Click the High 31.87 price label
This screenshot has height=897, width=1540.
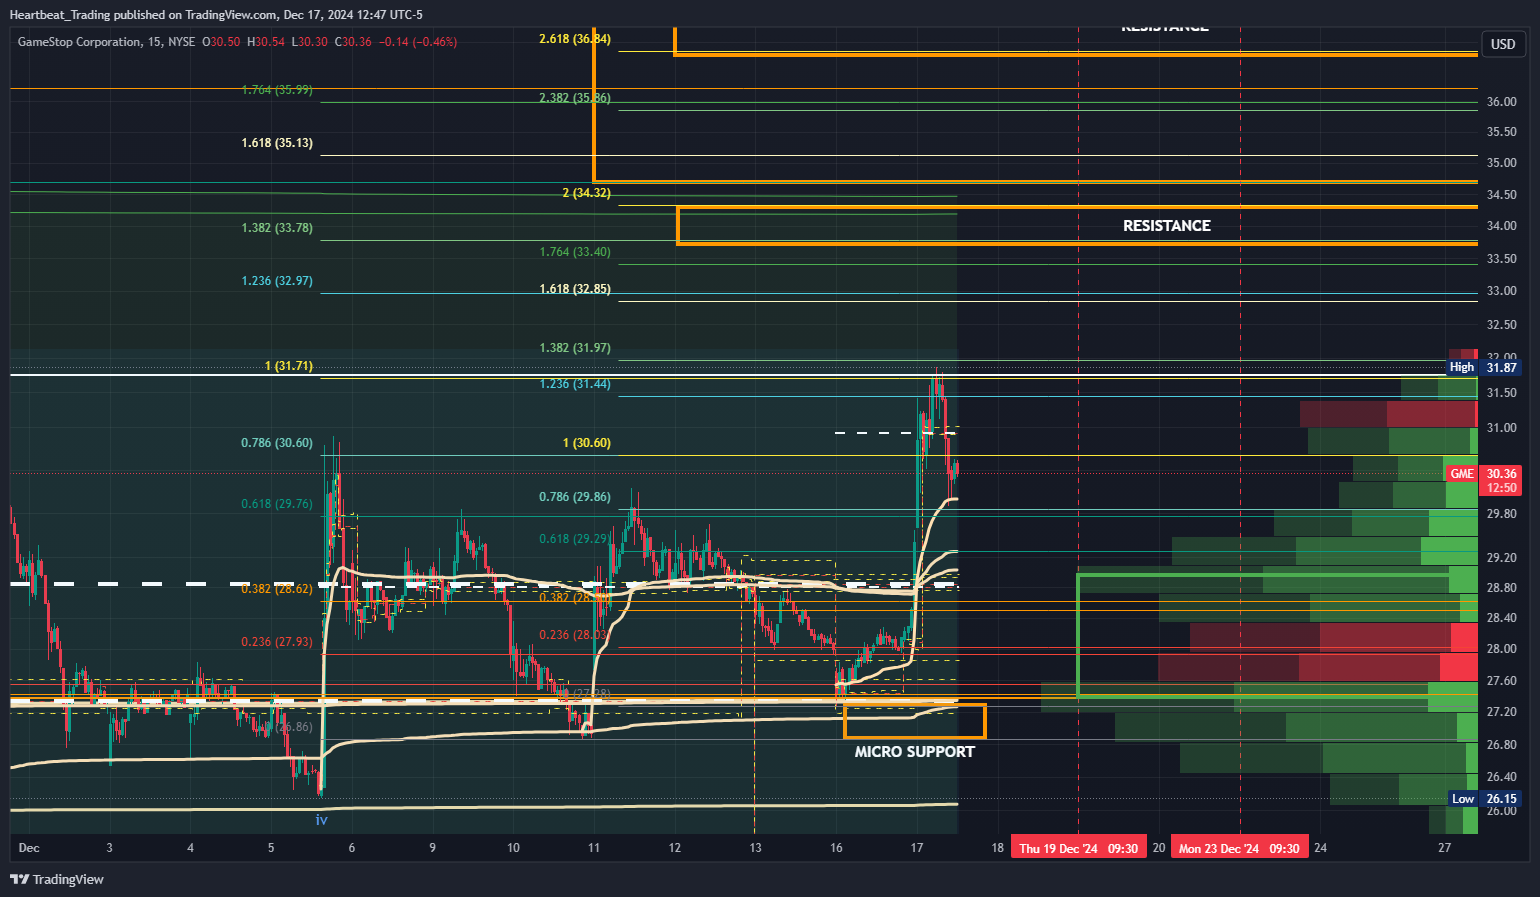coord(1485,368)
